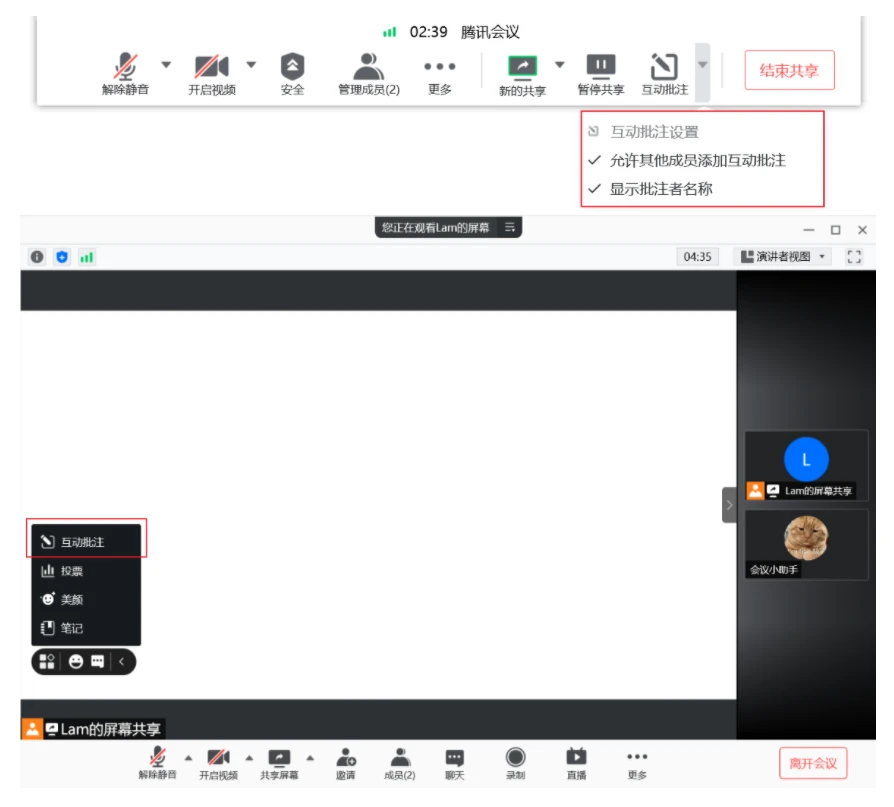Start 新的共享 from the toolbar
Screen dimensions: 894x807
coord(522,75)
